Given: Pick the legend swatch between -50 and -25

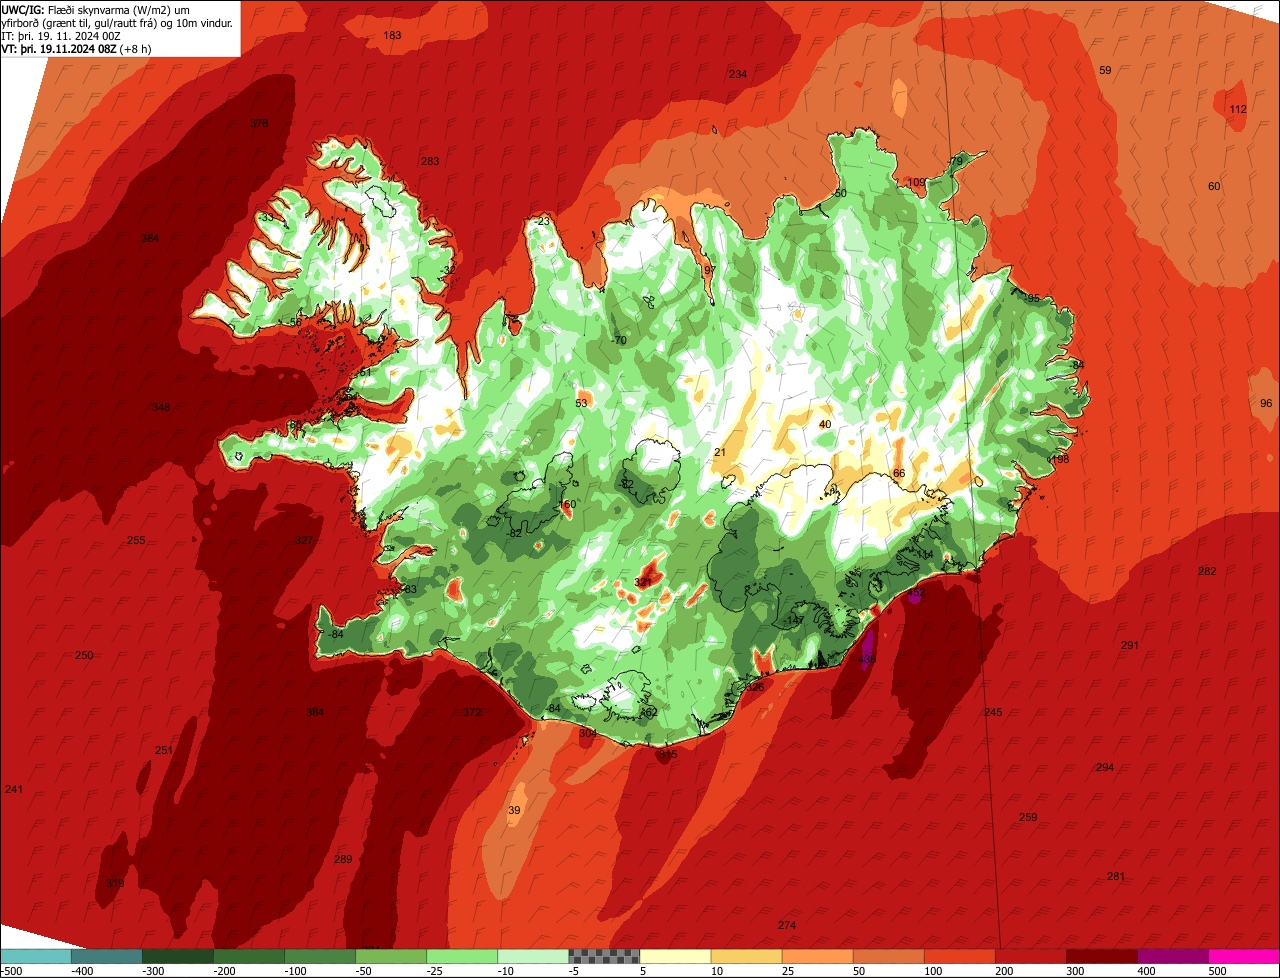Looking at the screenshot, I should pos(391,956).
